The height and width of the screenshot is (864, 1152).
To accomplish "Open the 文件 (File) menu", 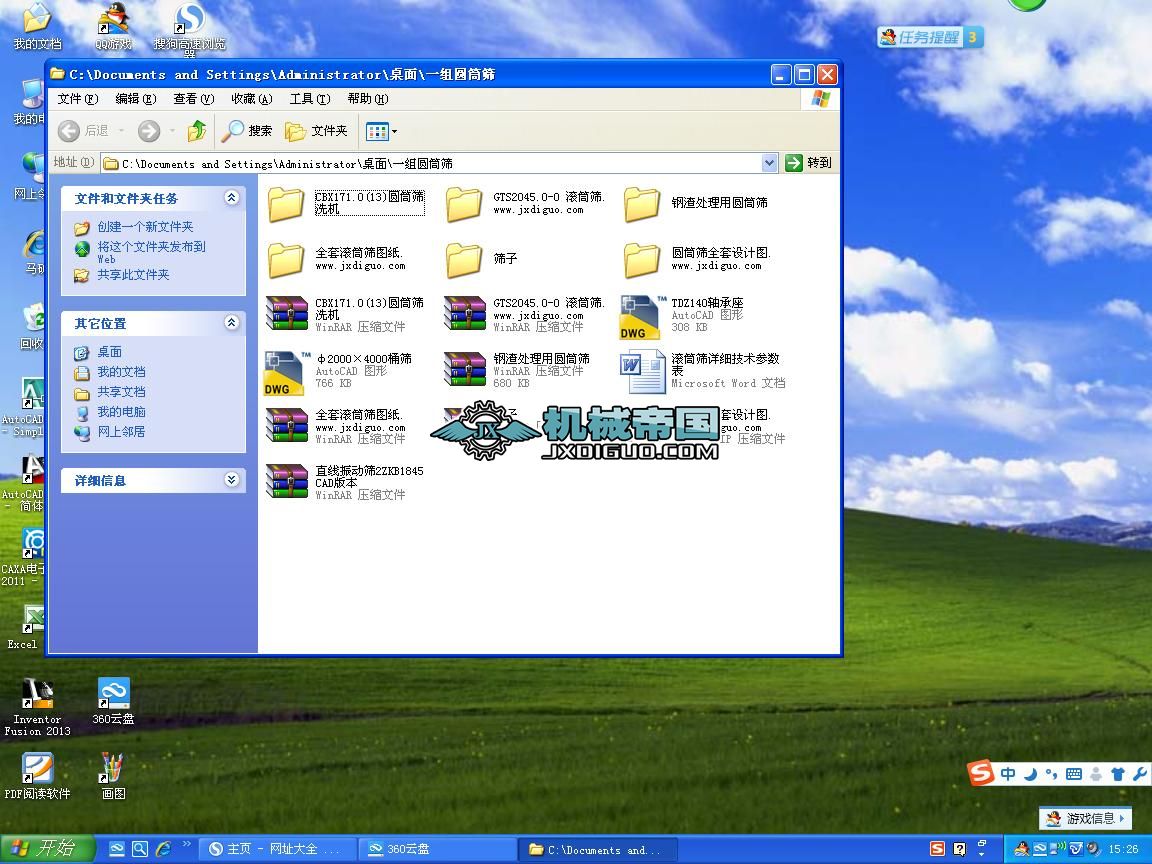I will point(77,99).
